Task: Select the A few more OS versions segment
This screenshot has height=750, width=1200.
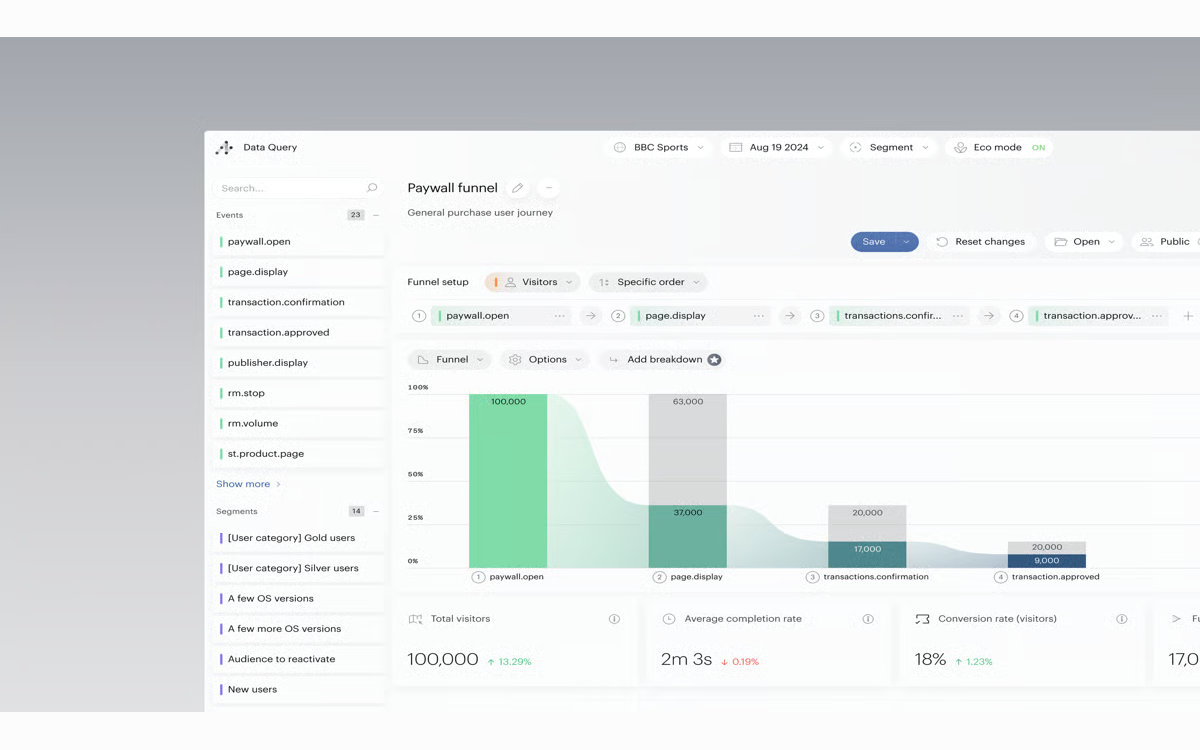Action: pos(299,629)
